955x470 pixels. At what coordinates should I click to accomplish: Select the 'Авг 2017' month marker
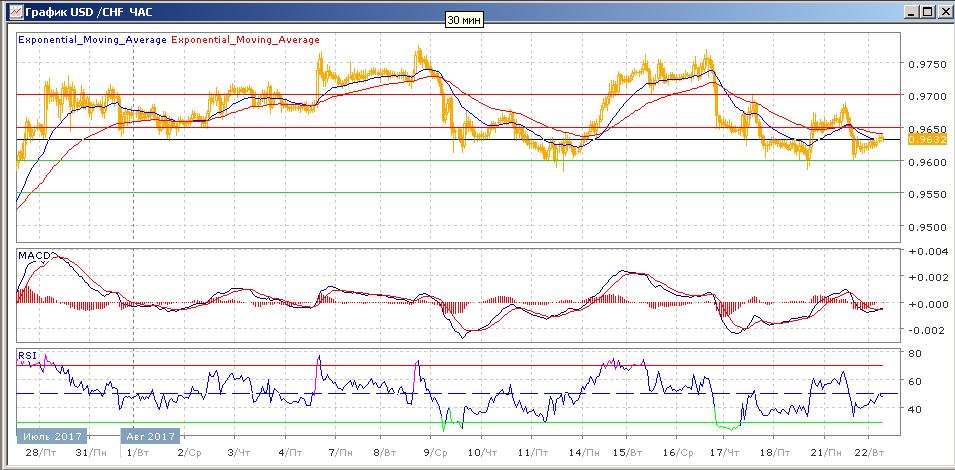pos(150,436)
